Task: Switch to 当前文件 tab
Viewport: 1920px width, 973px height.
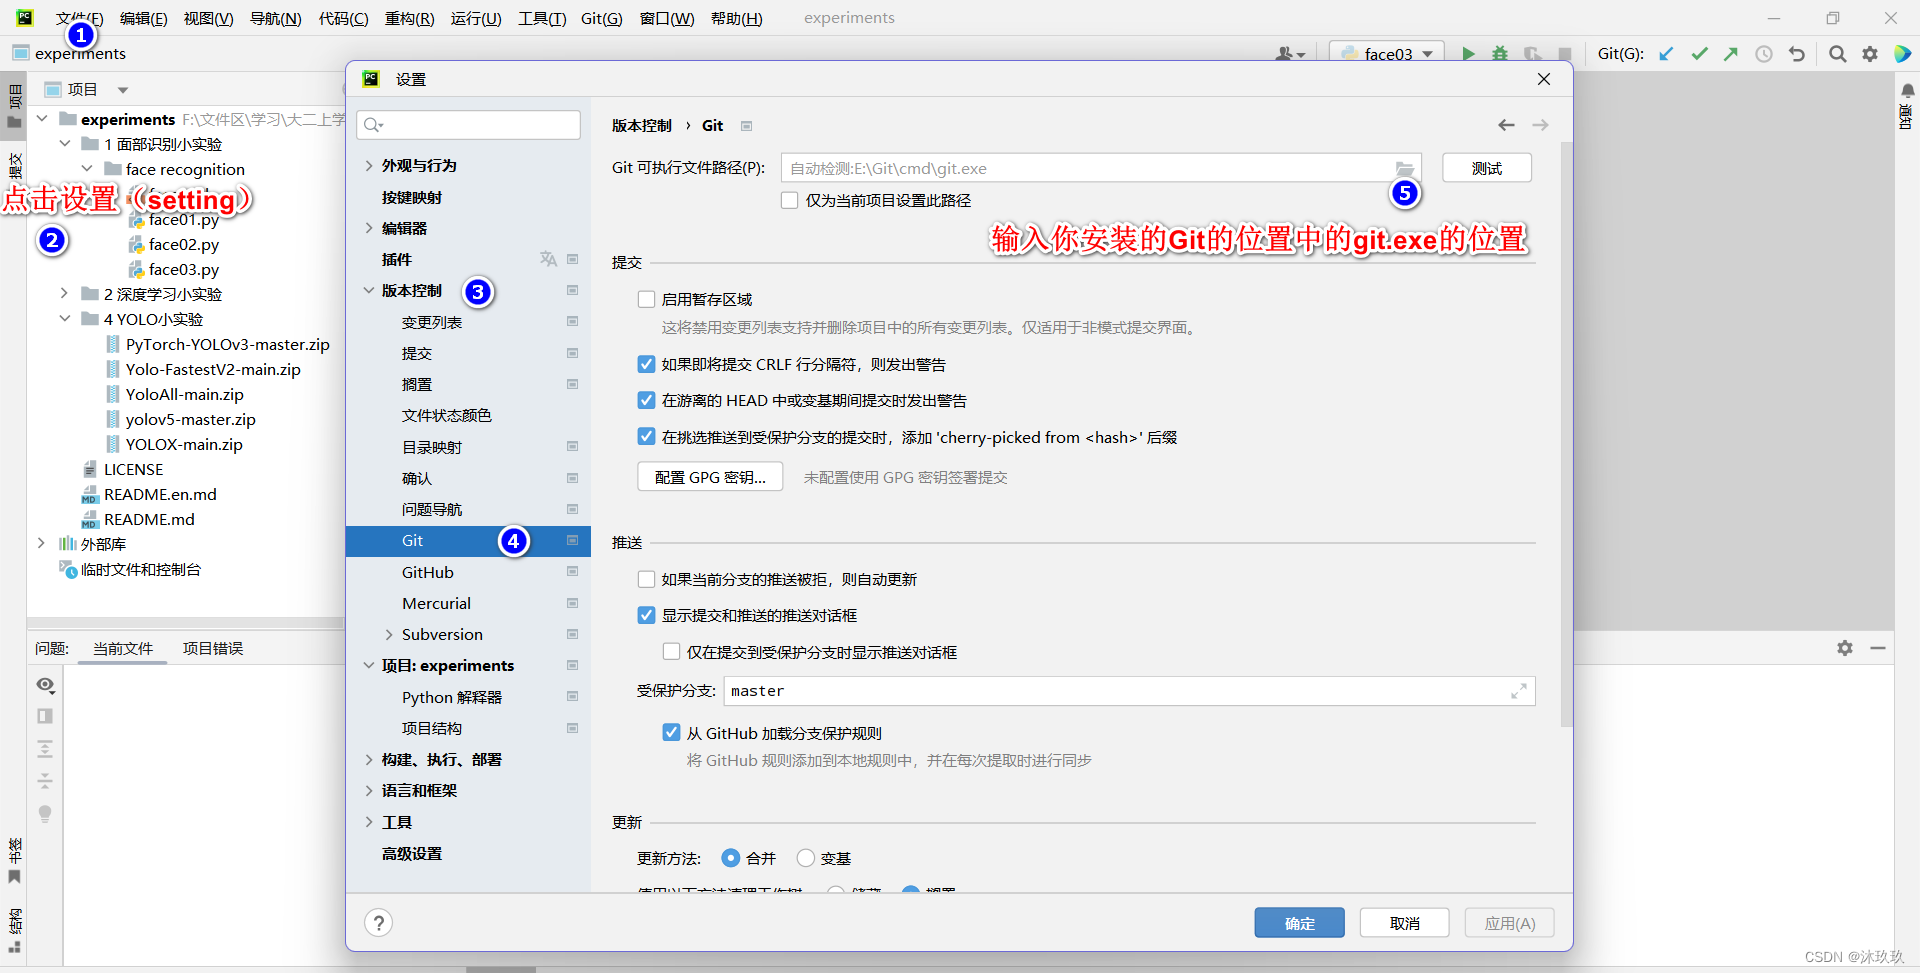Action: coord(123,648)
